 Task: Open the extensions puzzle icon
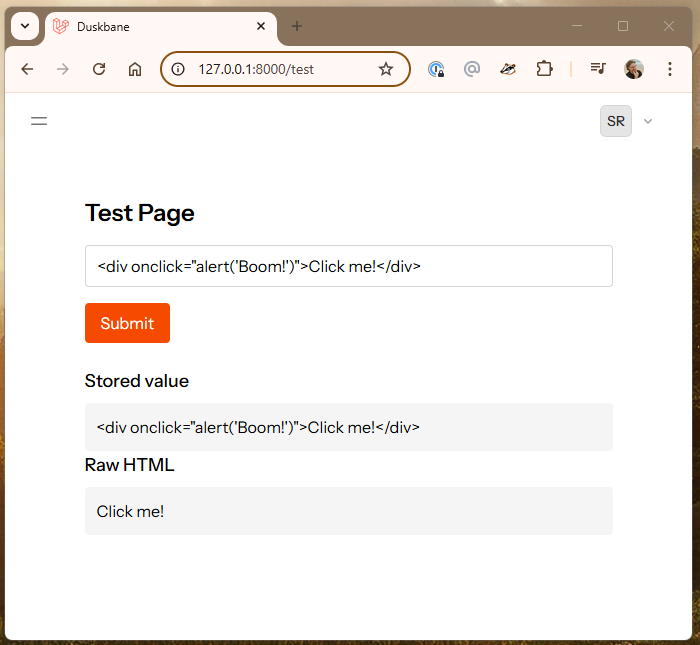click(x=544, y=69)
